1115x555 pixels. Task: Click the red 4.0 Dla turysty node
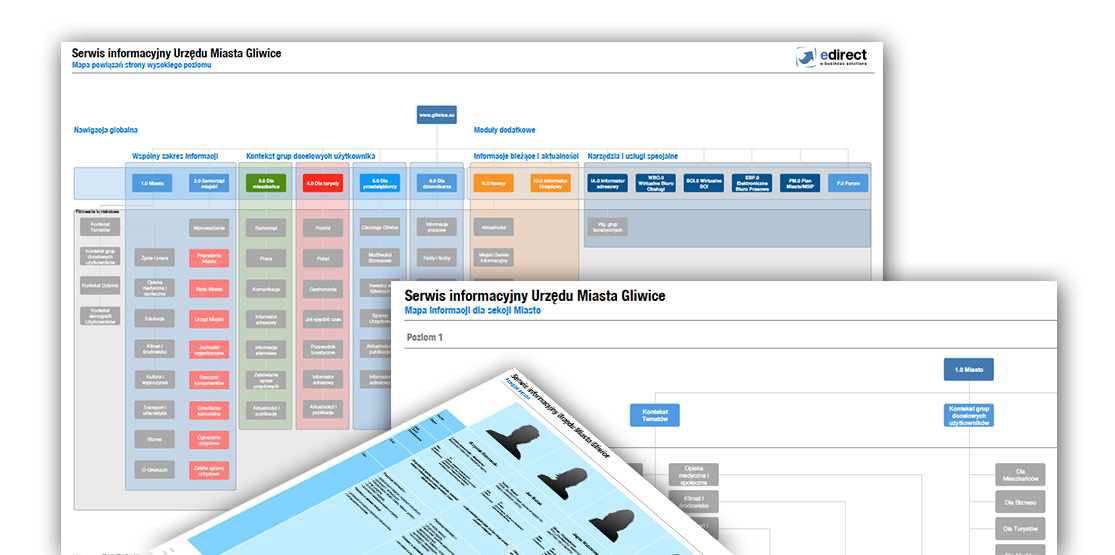[x=323, y=184]
